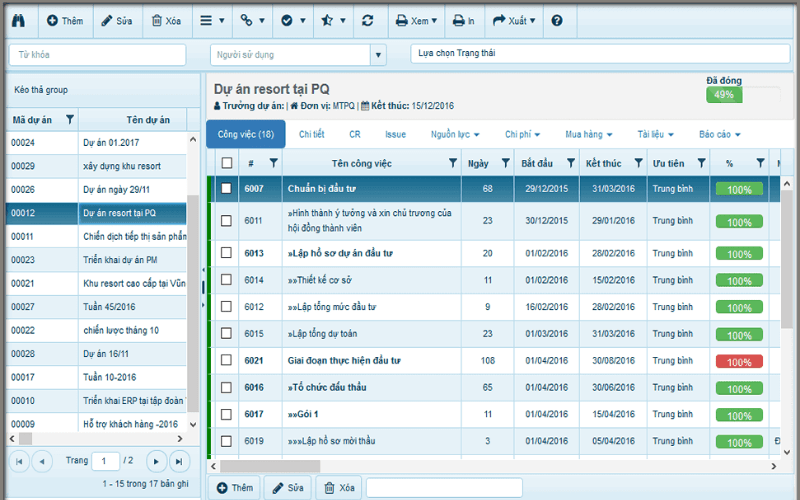Image resolution: width=800 pixels, height=500 pixels.
Task: Check the box for task 6016
Action: pos(226,387)
